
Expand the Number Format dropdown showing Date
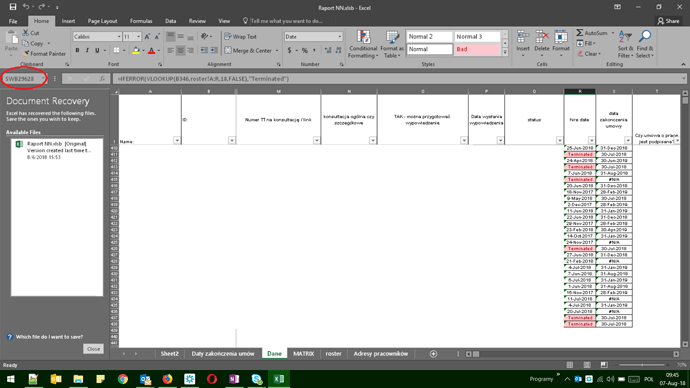(339, 37)
